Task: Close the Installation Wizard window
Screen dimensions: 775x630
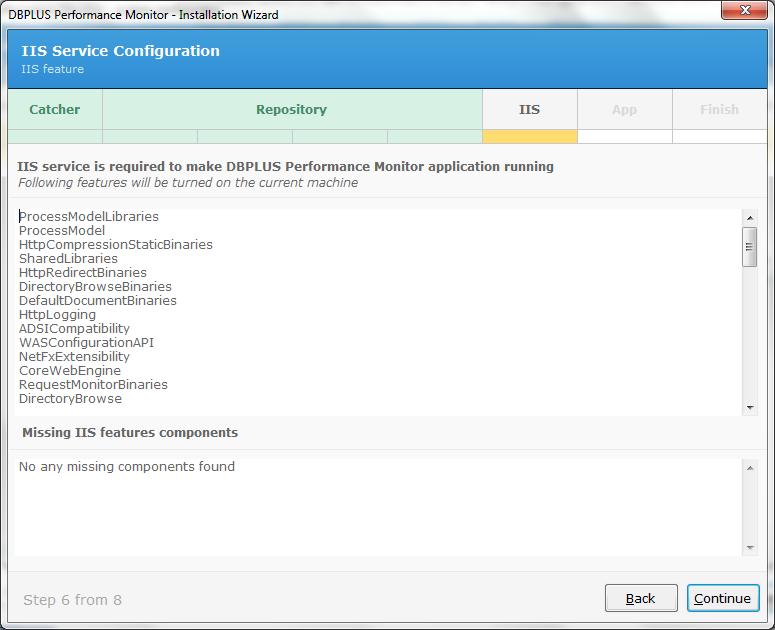Action: pos(744,10)
